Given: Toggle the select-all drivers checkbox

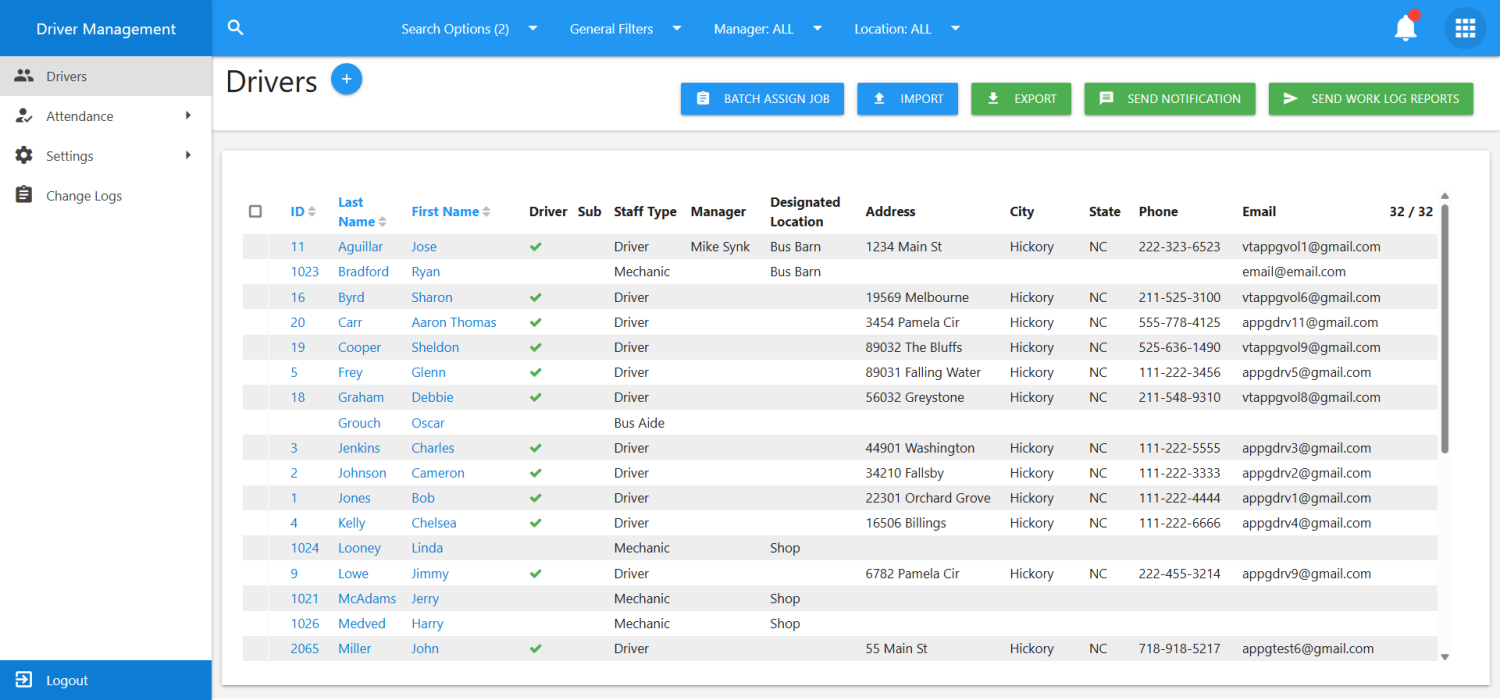Looking at the screenshot, I should click(x=255, y=212).
